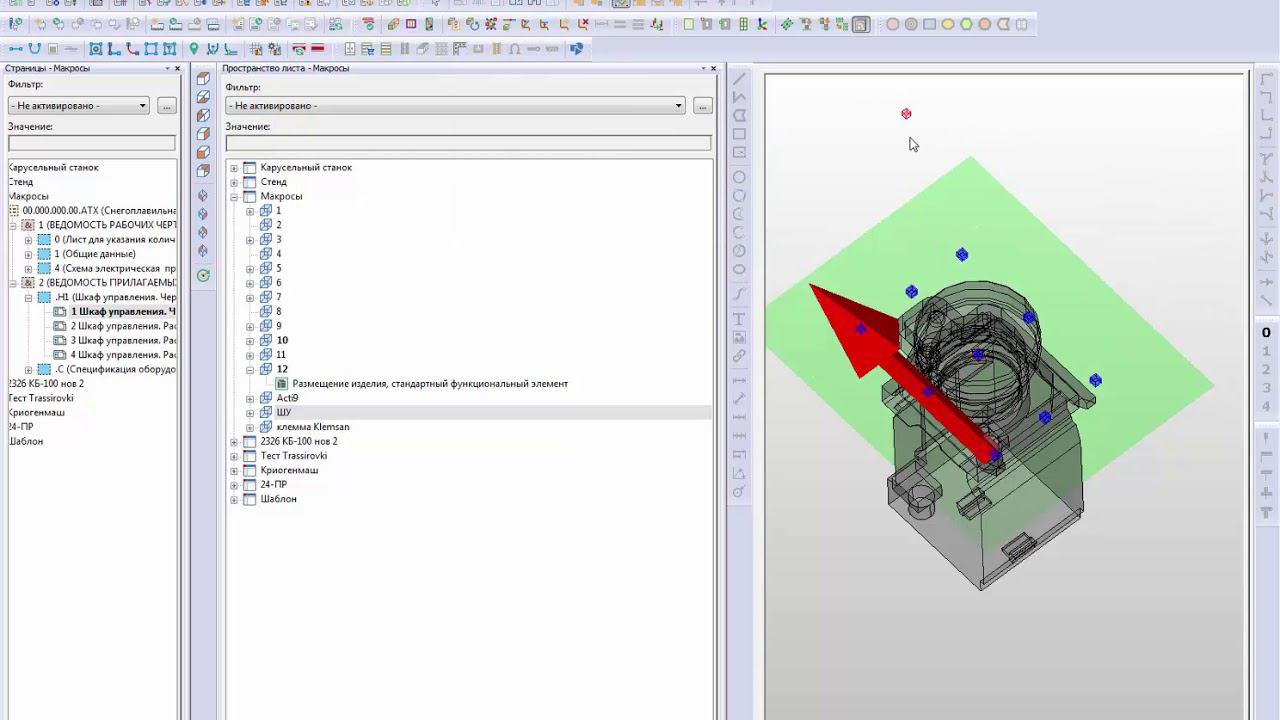Viewport: 1280px width, 720px height.
Task: Select 24-ПР in the layout space tree
Action: click(273, 484)
